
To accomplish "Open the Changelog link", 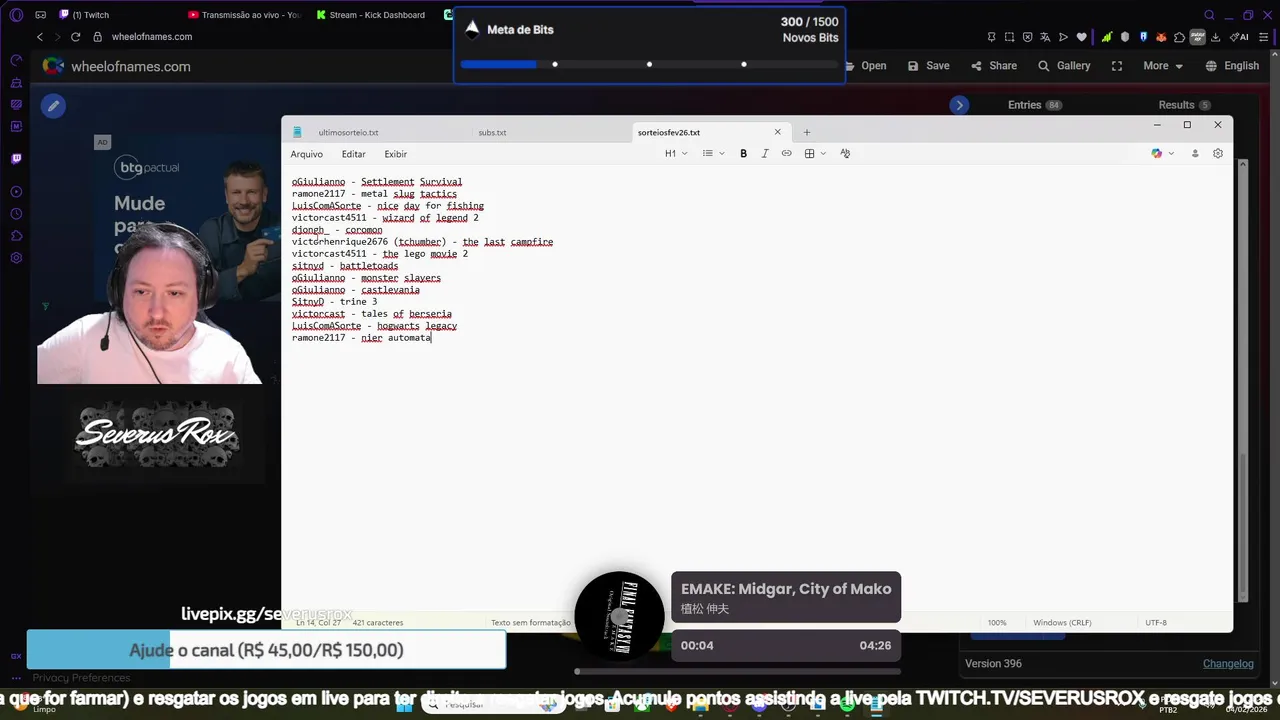I will (1228, 663).
